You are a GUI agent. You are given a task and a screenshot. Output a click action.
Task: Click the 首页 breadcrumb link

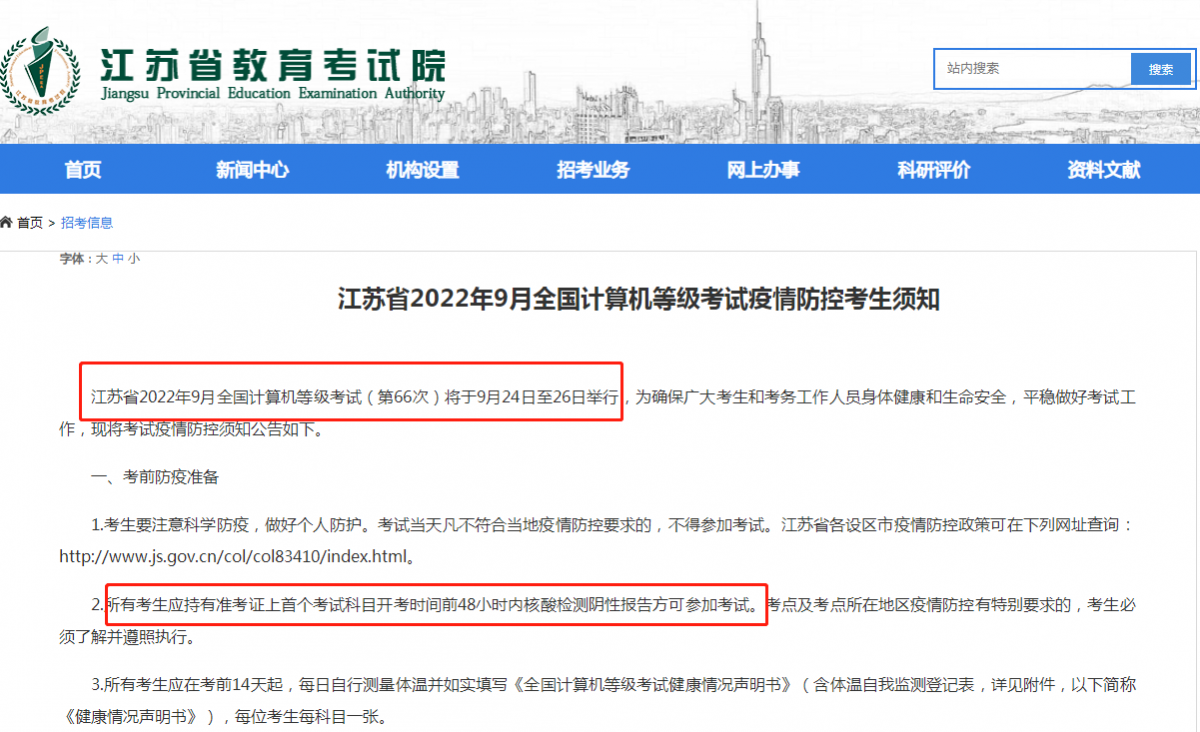pyautogui.click(x=30, y=223)
